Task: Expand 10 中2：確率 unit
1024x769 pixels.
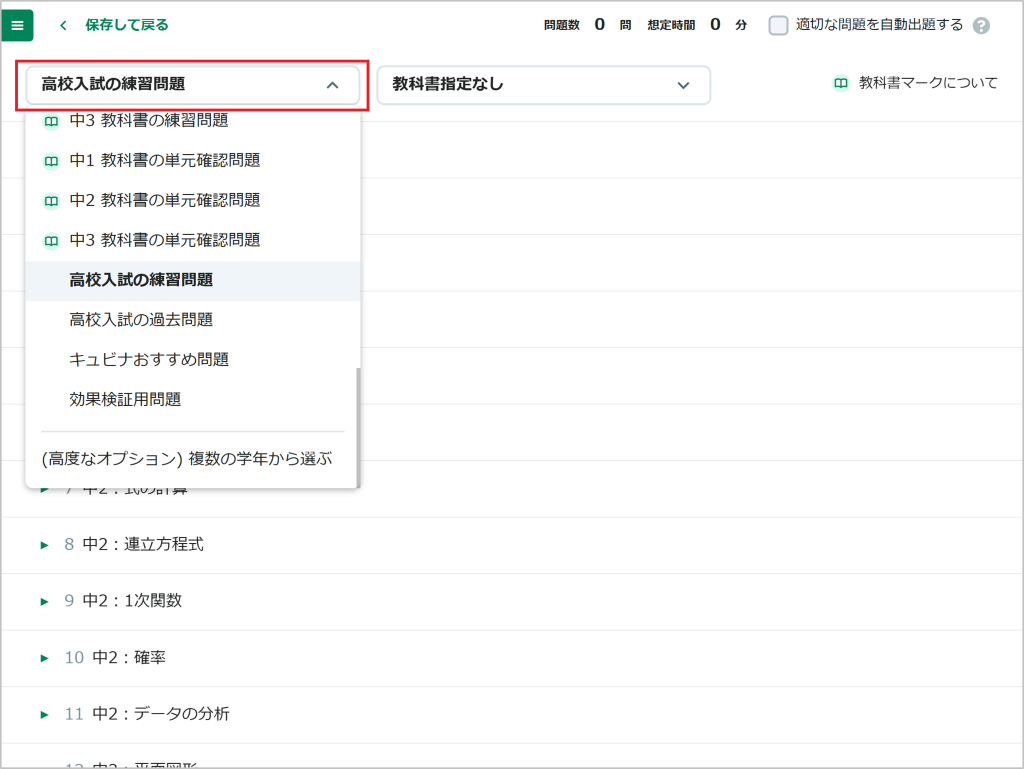Action: pyautogui.click(x=44, y=658)
